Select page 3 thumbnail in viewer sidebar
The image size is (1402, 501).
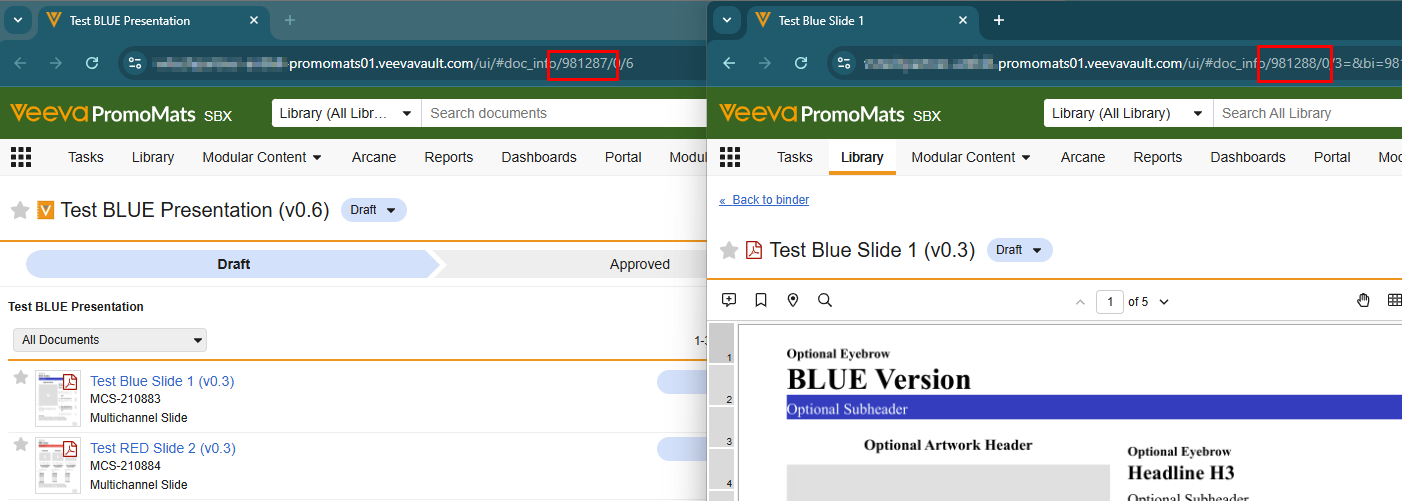tap(721, 427)
